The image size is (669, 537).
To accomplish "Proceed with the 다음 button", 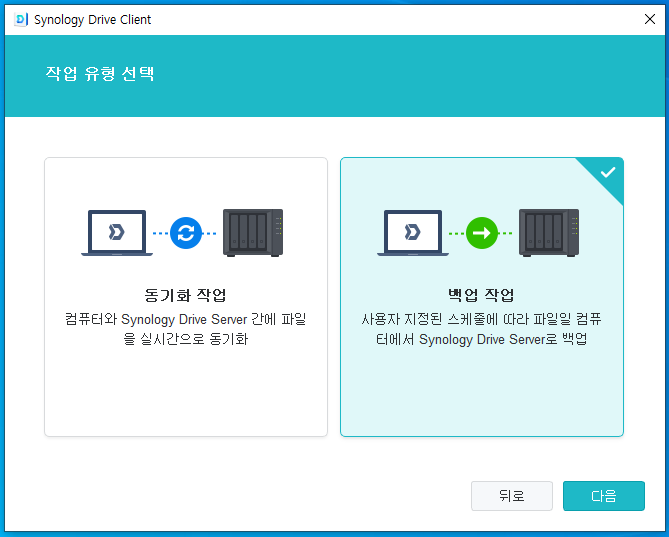I will (x=604, y=496).
